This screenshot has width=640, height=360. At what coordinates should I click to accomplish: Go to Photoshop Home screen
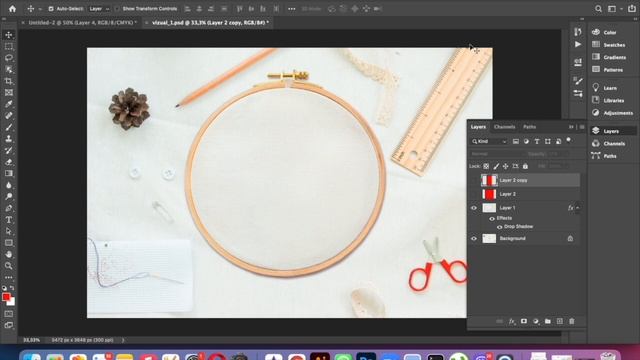point(12,9)
